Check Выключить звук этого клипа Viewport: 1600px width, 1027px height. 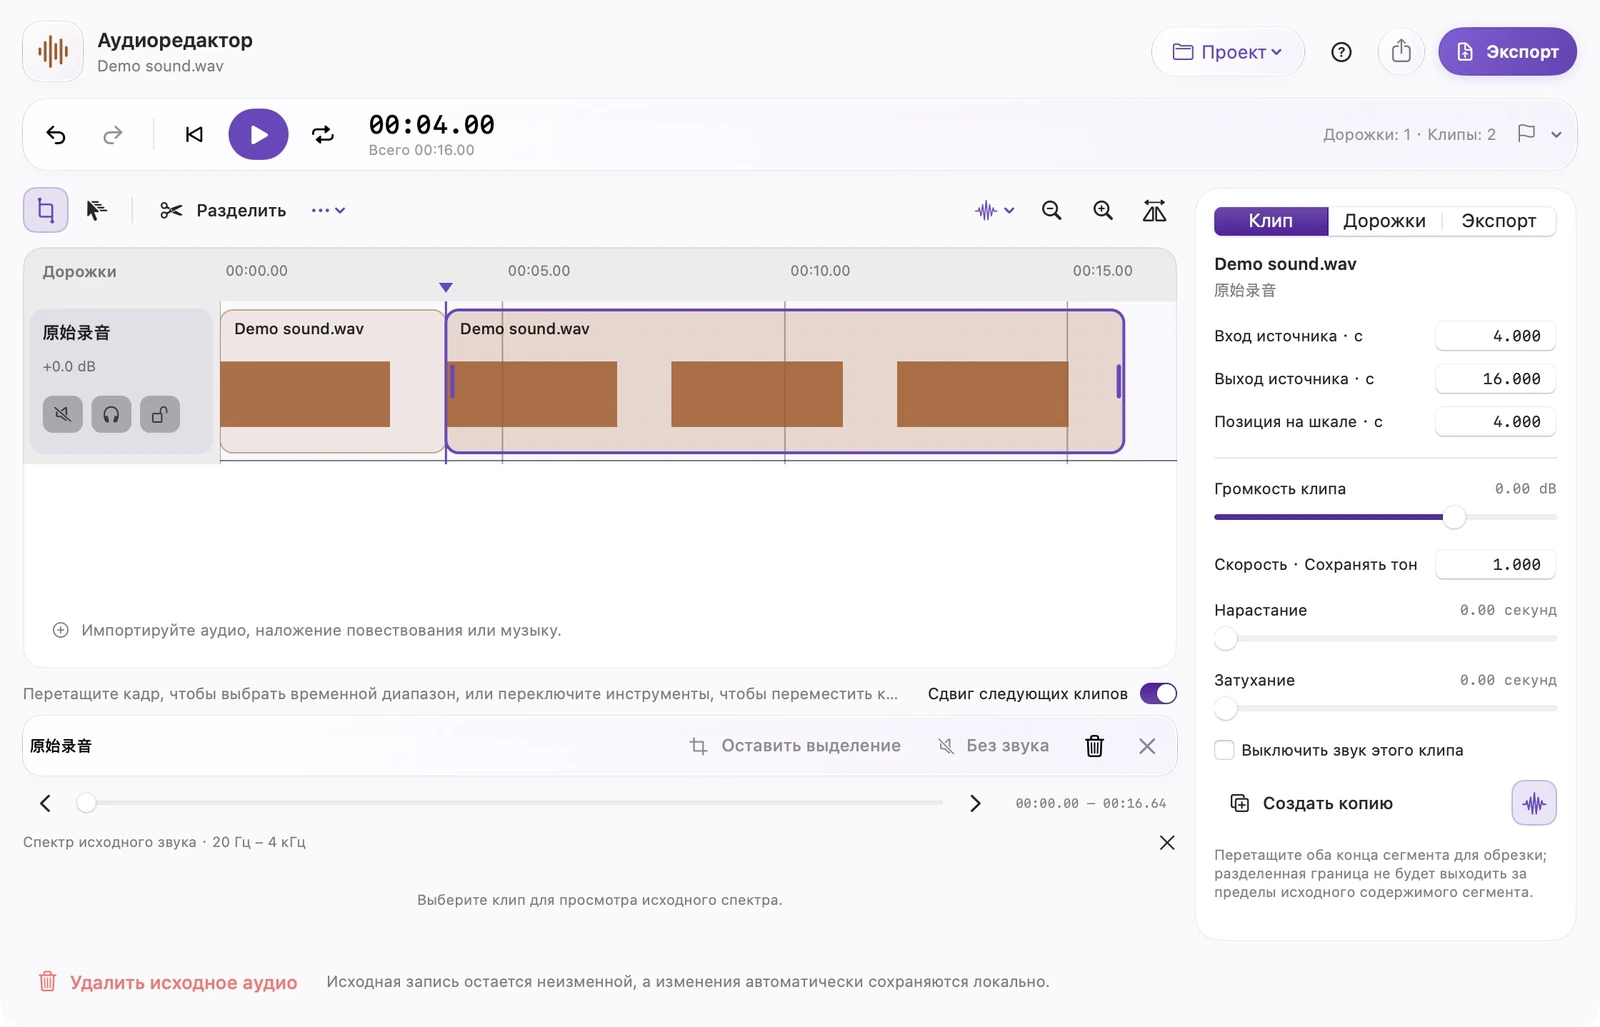tap(1224, 750)
